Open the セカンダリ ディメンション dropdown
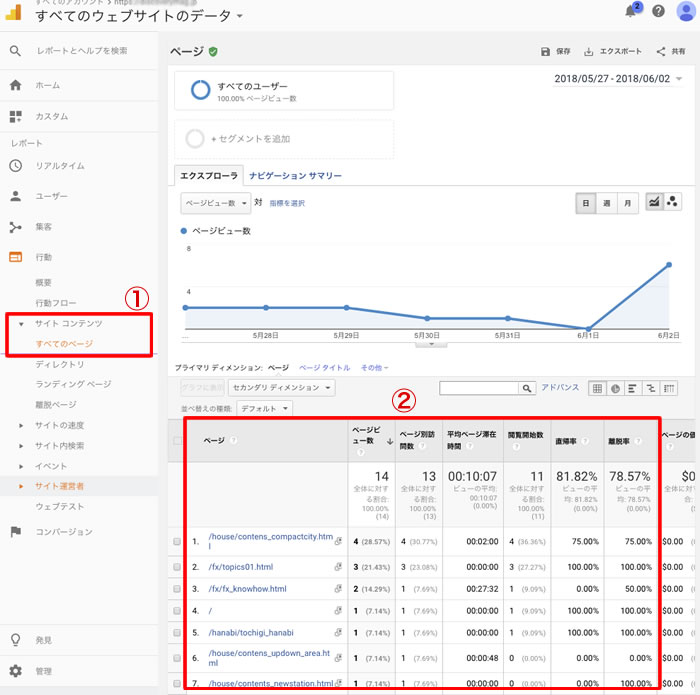700x695 pixels. 281,388
